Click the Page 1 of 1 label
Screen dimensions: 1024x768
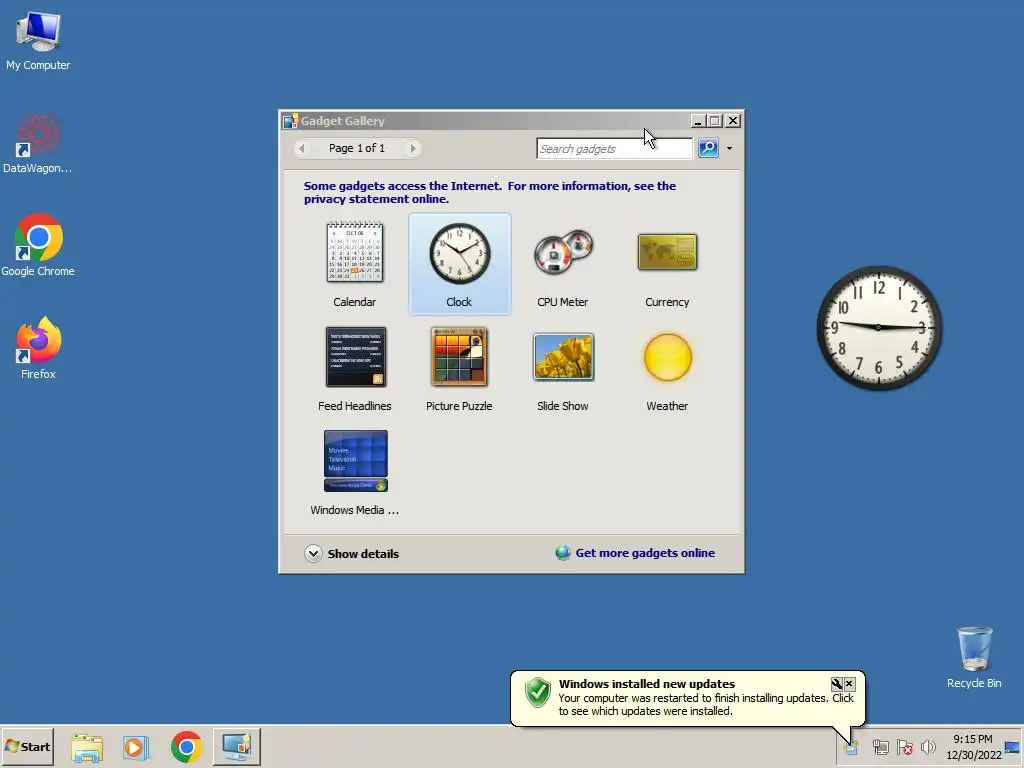[357, 148]
